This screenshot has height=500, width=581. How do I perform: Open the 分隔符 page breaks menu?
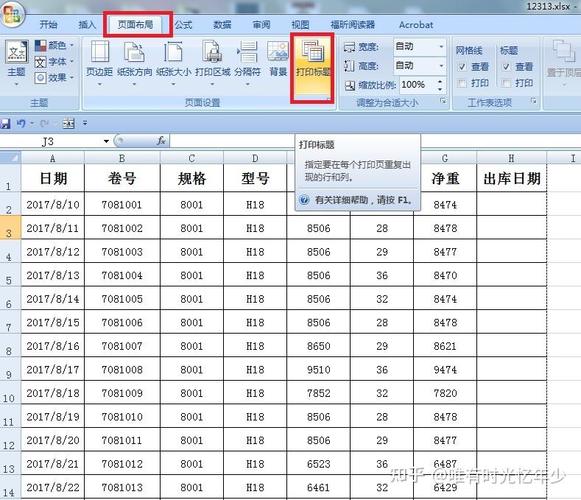click(x=248, y=63)
